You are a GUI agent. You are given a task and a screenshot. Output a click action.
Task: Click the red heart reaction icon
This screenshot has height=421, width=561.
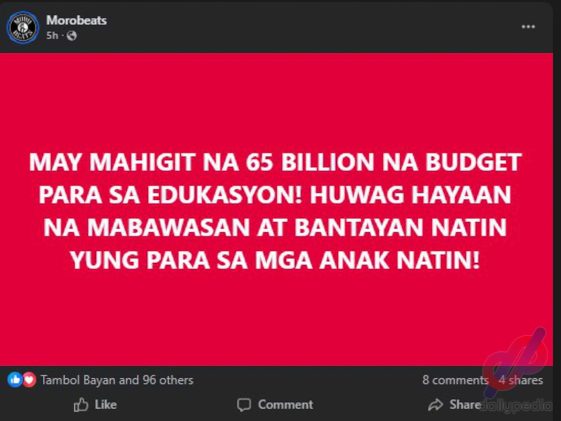[x=29, y=380]
